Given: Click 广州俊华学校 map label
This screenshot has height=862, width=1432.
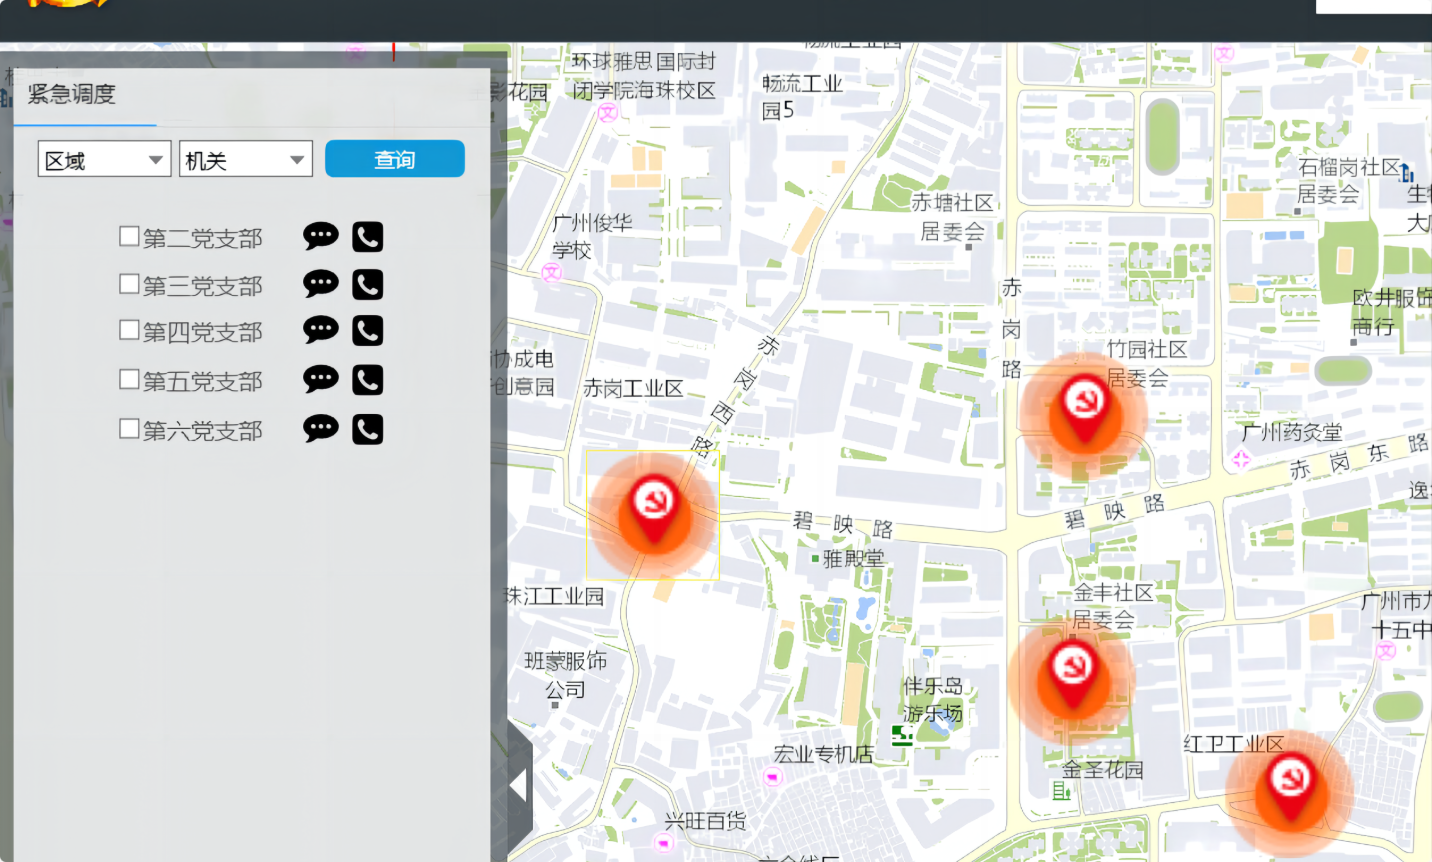Looking at the screenshot, I should click(x=592, y=237).
